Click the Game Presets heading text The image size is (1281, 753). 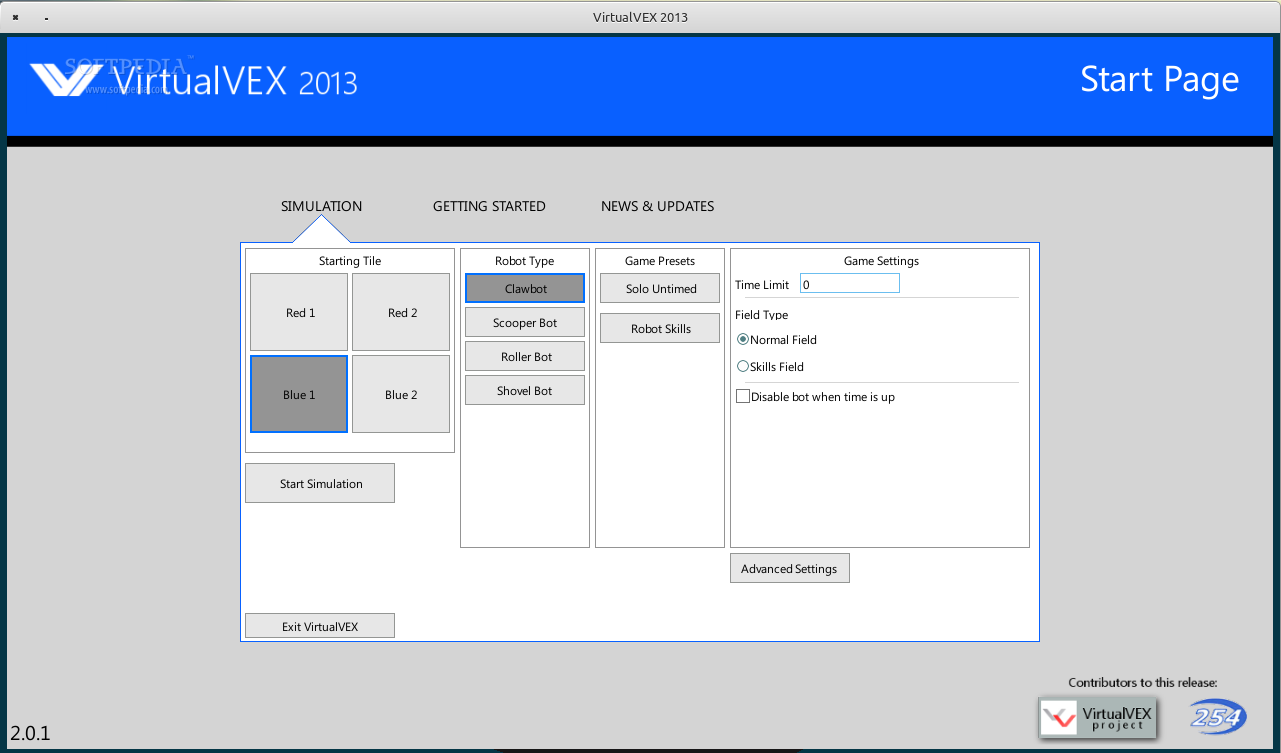(x=660, y=261)
